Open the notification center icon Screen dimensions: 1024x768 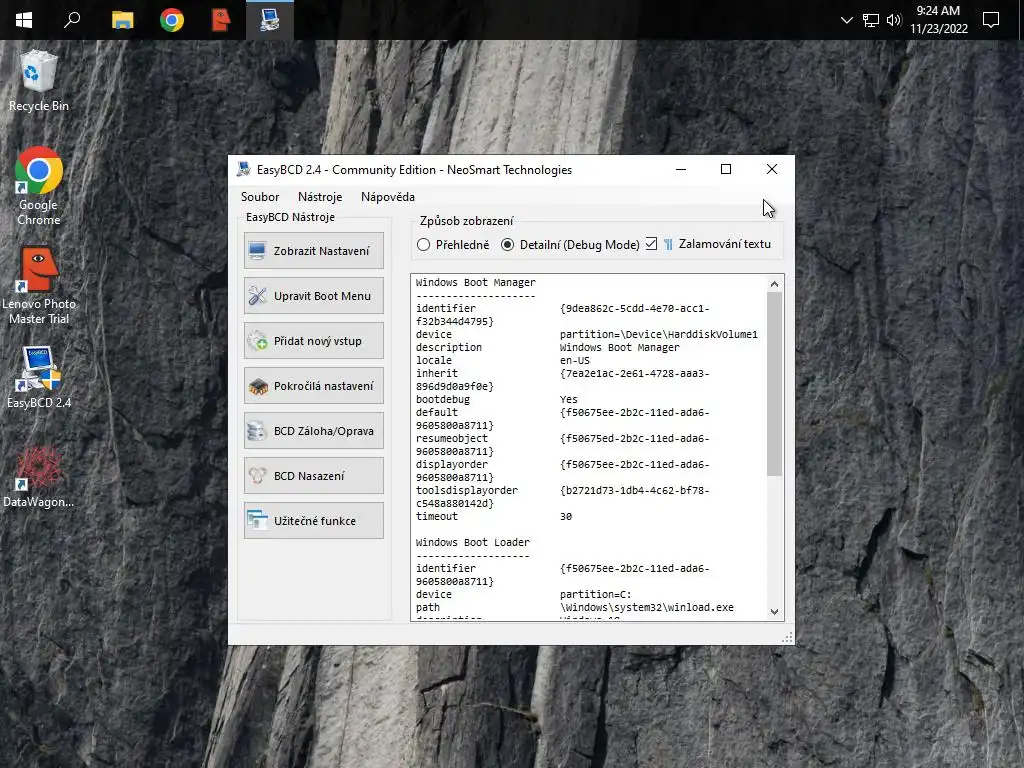click(991, 20)
